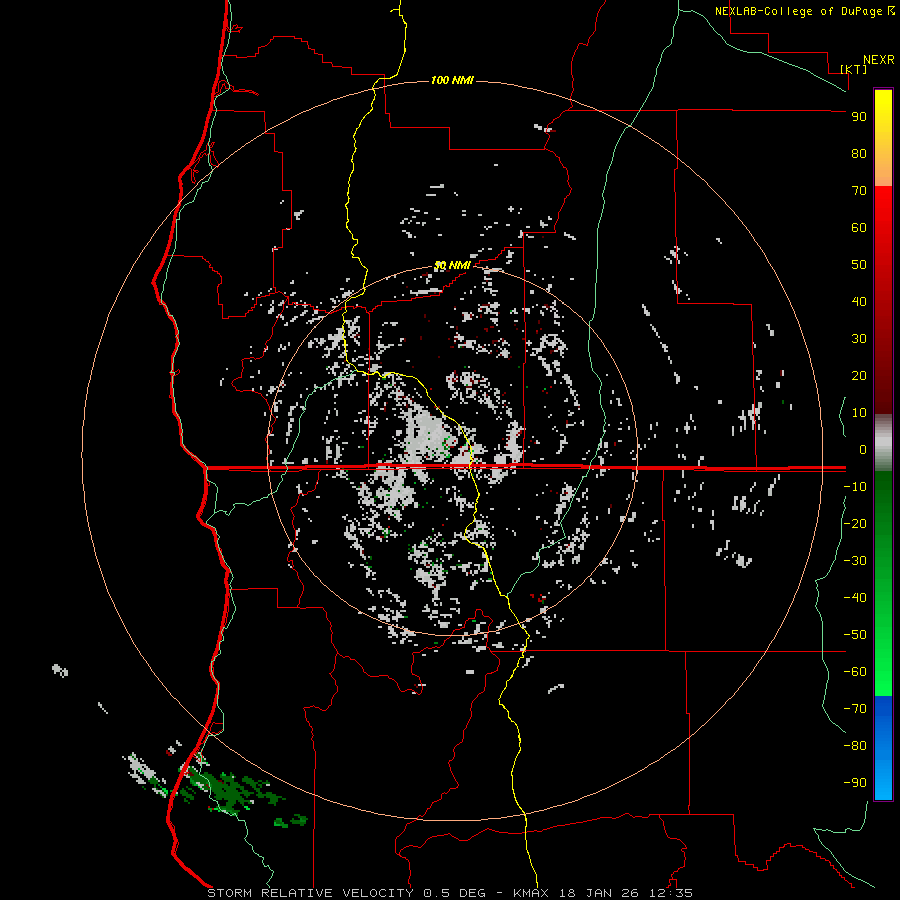Click the "KMAX 18 JAN 26 12:35" timestamp
This screenshot has height=900, width=900.
point(603,893)
